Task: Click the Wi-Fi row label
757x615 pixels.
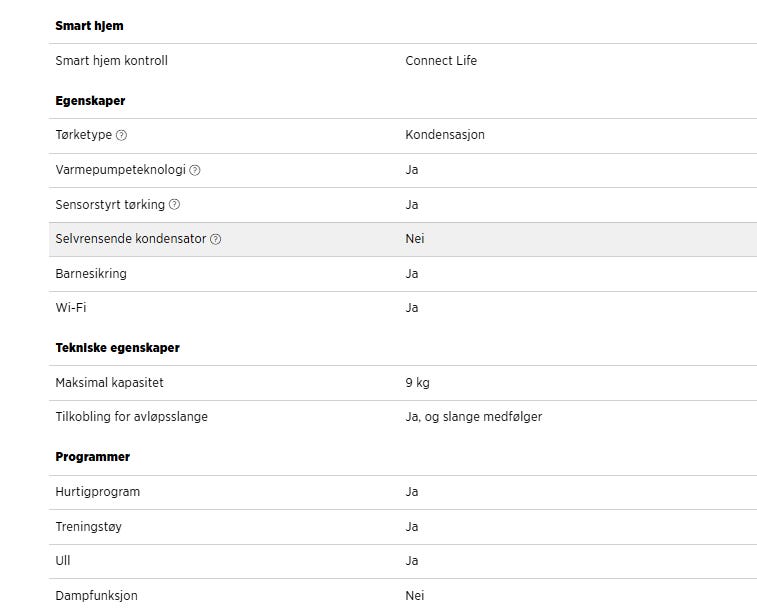Action: [70, 308]
